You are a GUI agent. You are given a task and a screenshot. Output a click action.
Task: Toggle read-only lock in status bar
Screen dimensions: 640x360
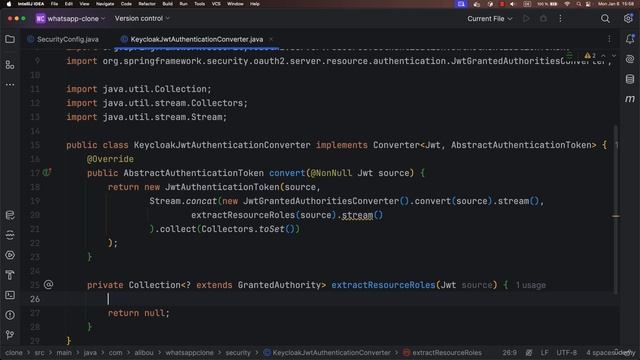tap(529, 352)
